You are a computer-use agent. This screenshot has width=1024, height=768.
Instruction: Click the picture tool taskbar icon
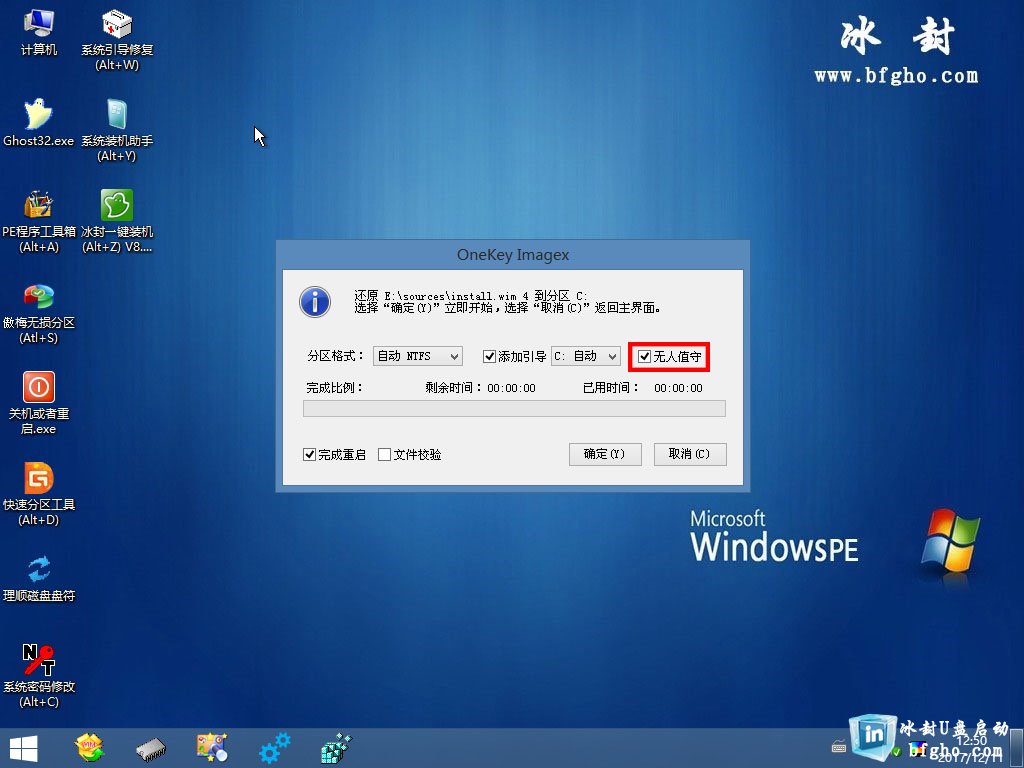click(212, 748)
